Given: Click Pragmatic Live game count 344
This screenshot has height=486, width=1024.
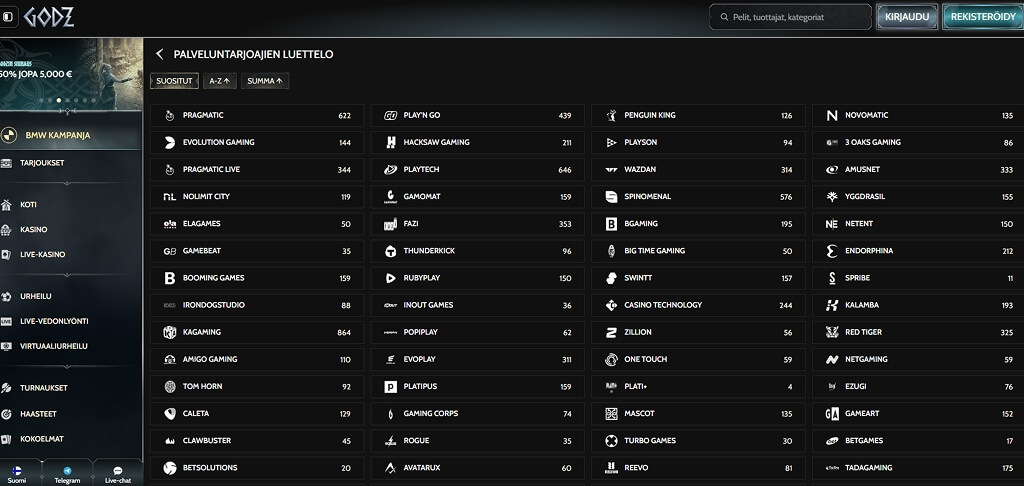Looking at the screenshot, I should point(344,170).
